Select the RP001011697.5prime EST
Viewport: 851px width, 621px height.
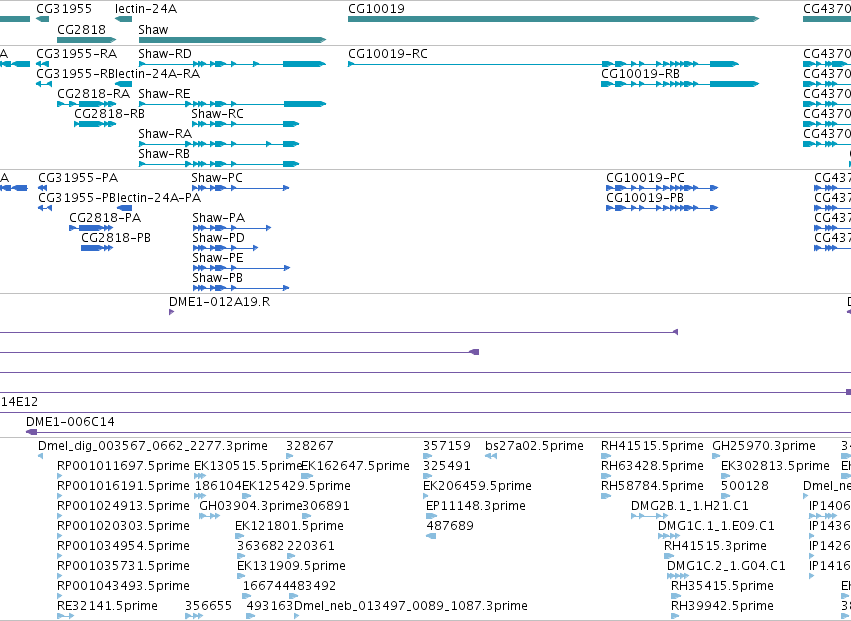pyautogui.click(x=60, y=476)
